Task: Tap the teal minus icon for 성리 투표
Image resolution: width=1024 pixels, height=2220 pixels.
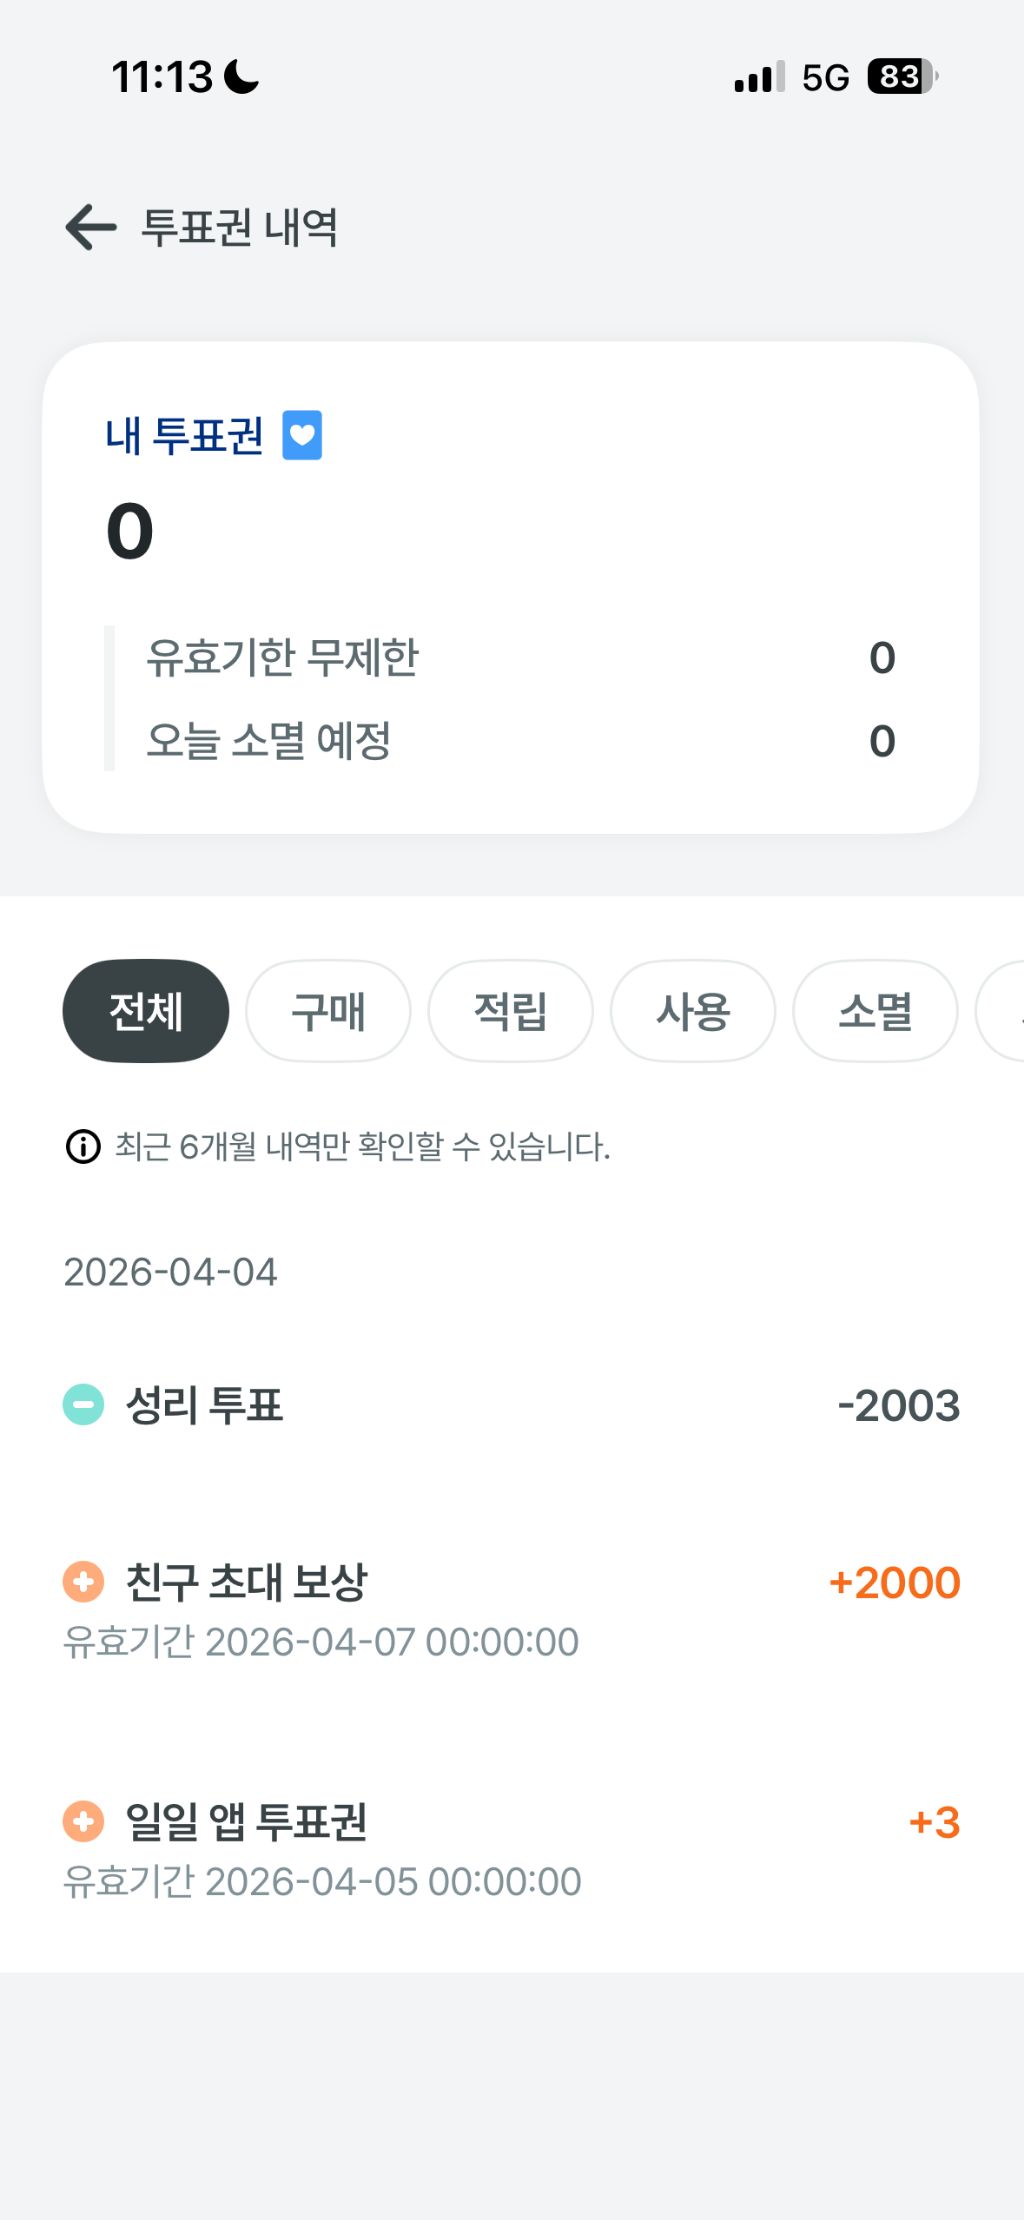Action: point(83,1404)
